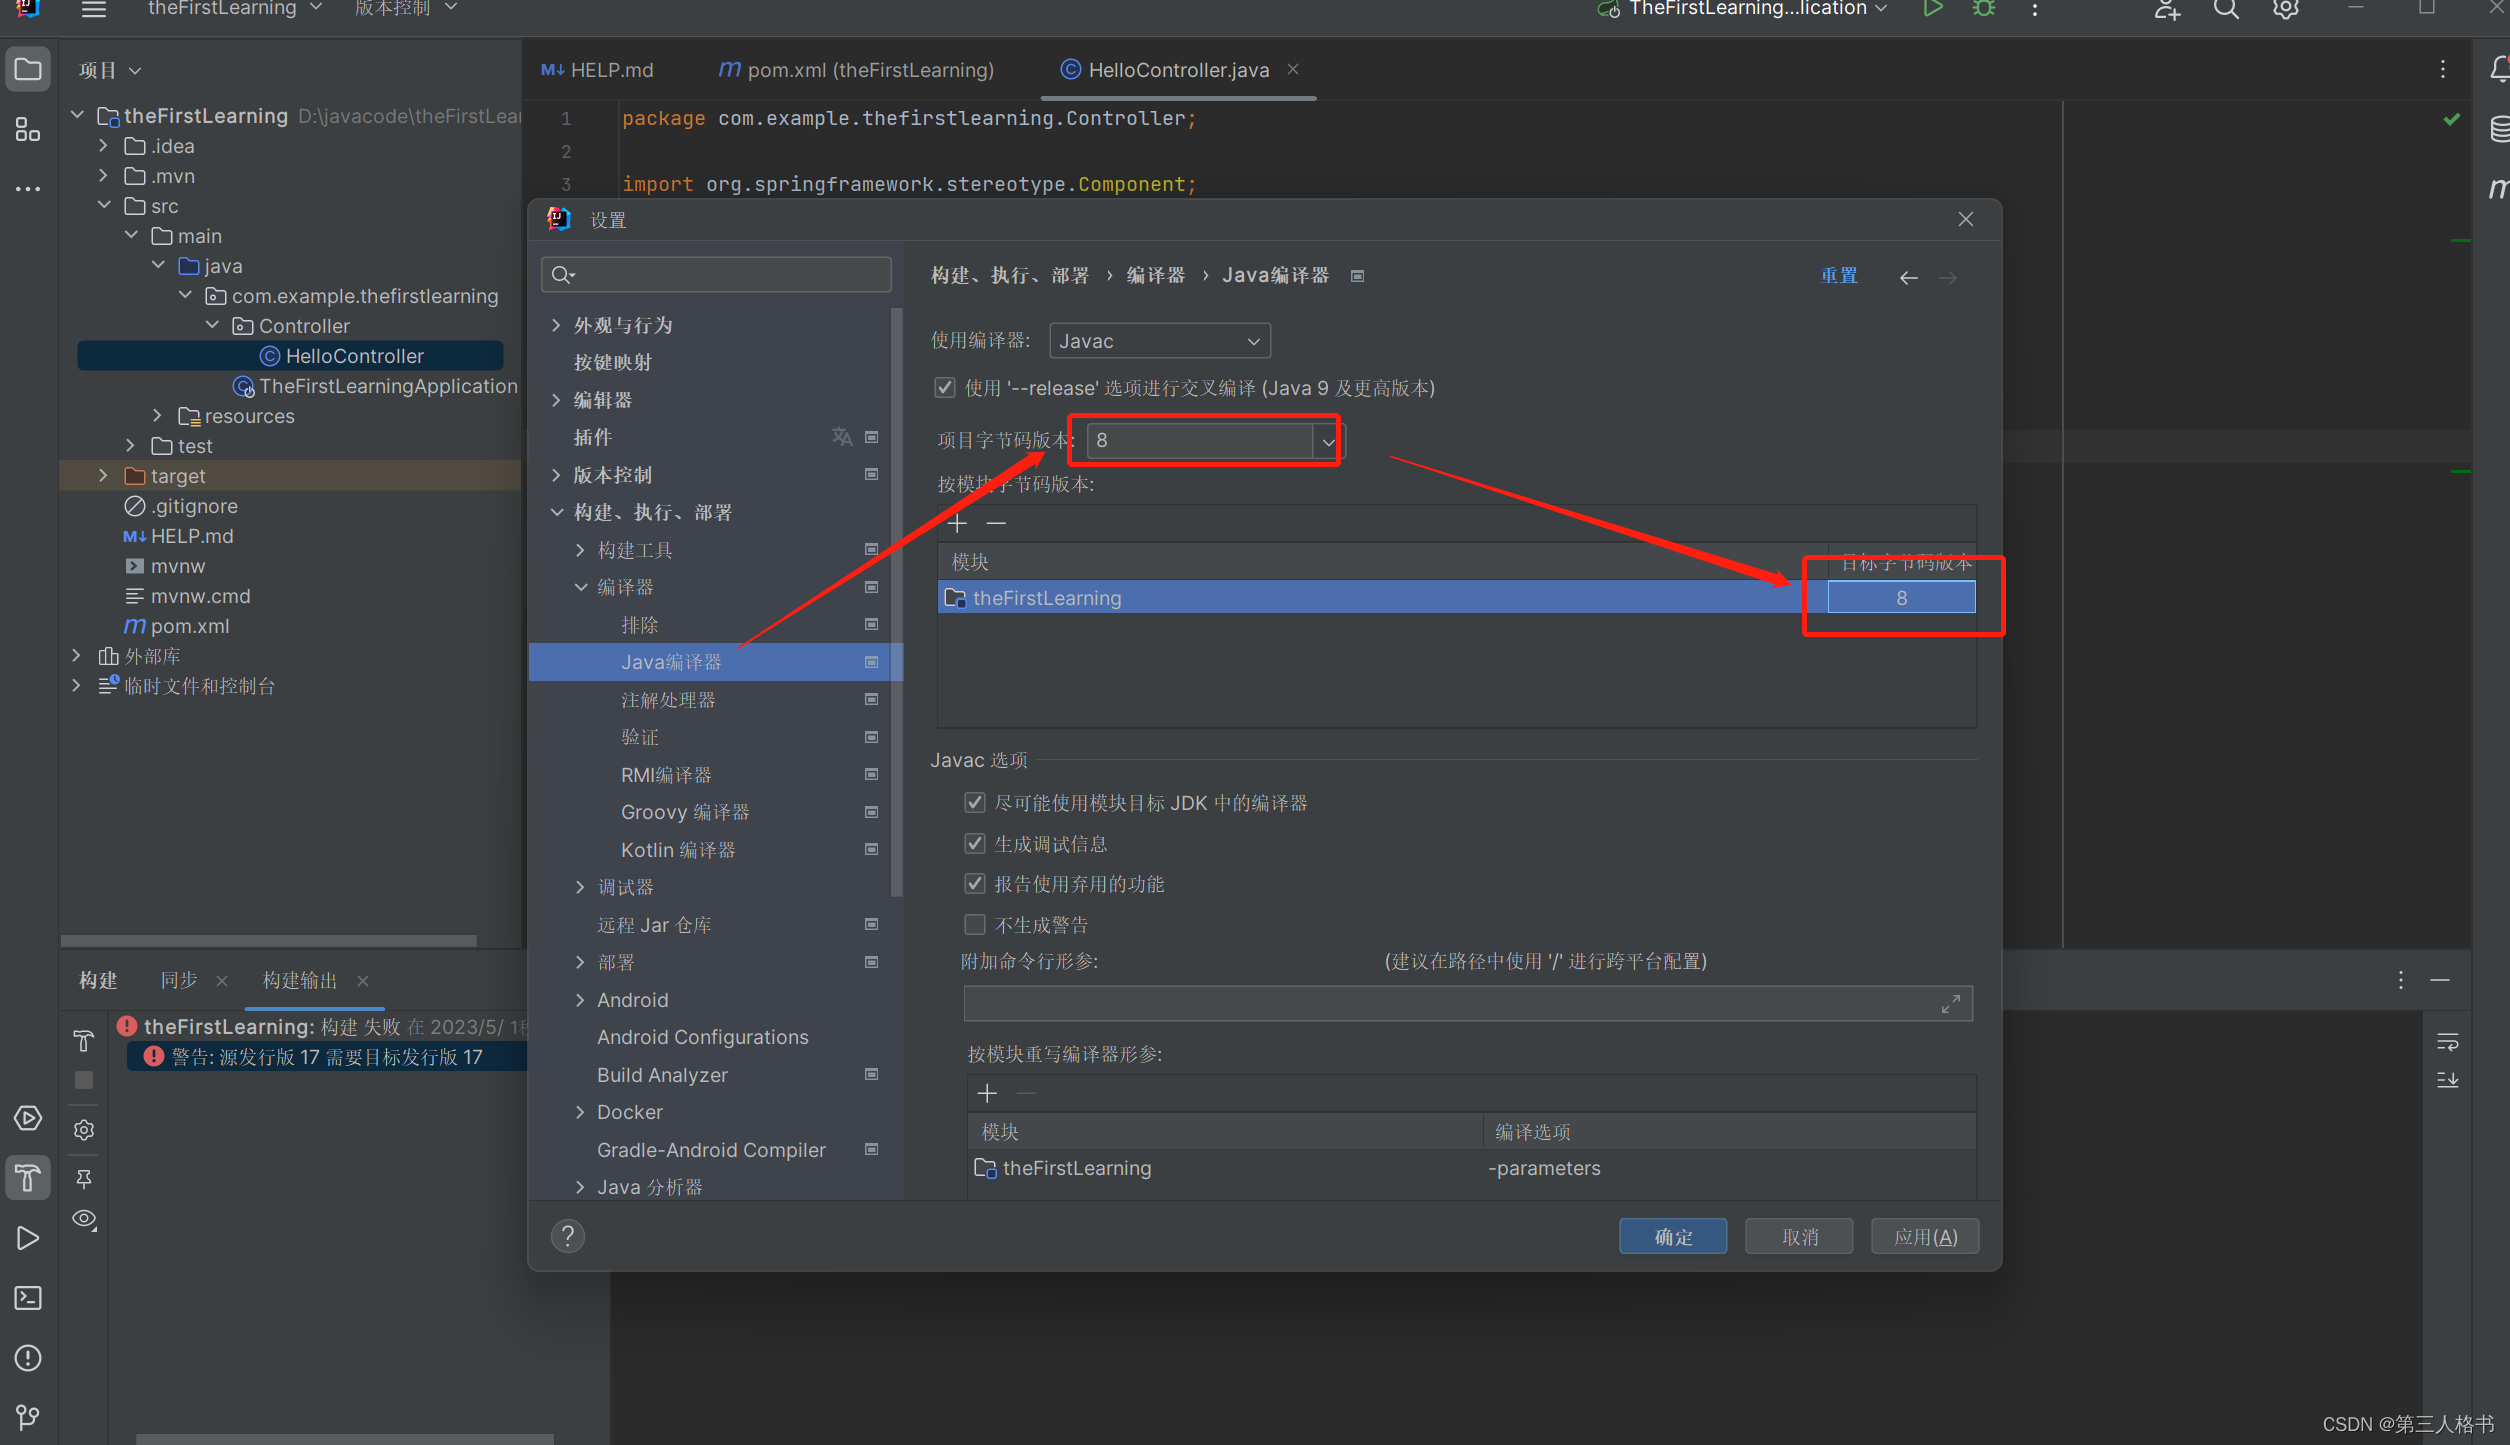Viewport: 2510px width, 1445px height.
Task: Toggle report use of deprecated features
Action: [x=975, y=884]
